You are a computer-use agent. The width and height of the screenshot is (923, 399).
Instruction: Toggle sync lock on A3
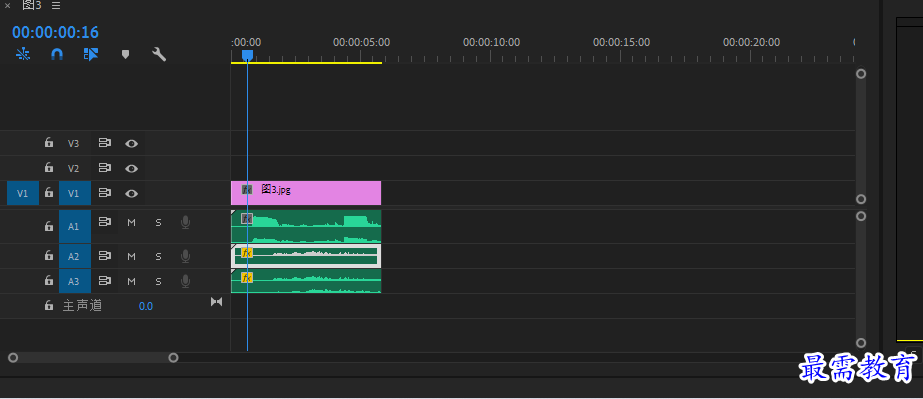point(105,281)
